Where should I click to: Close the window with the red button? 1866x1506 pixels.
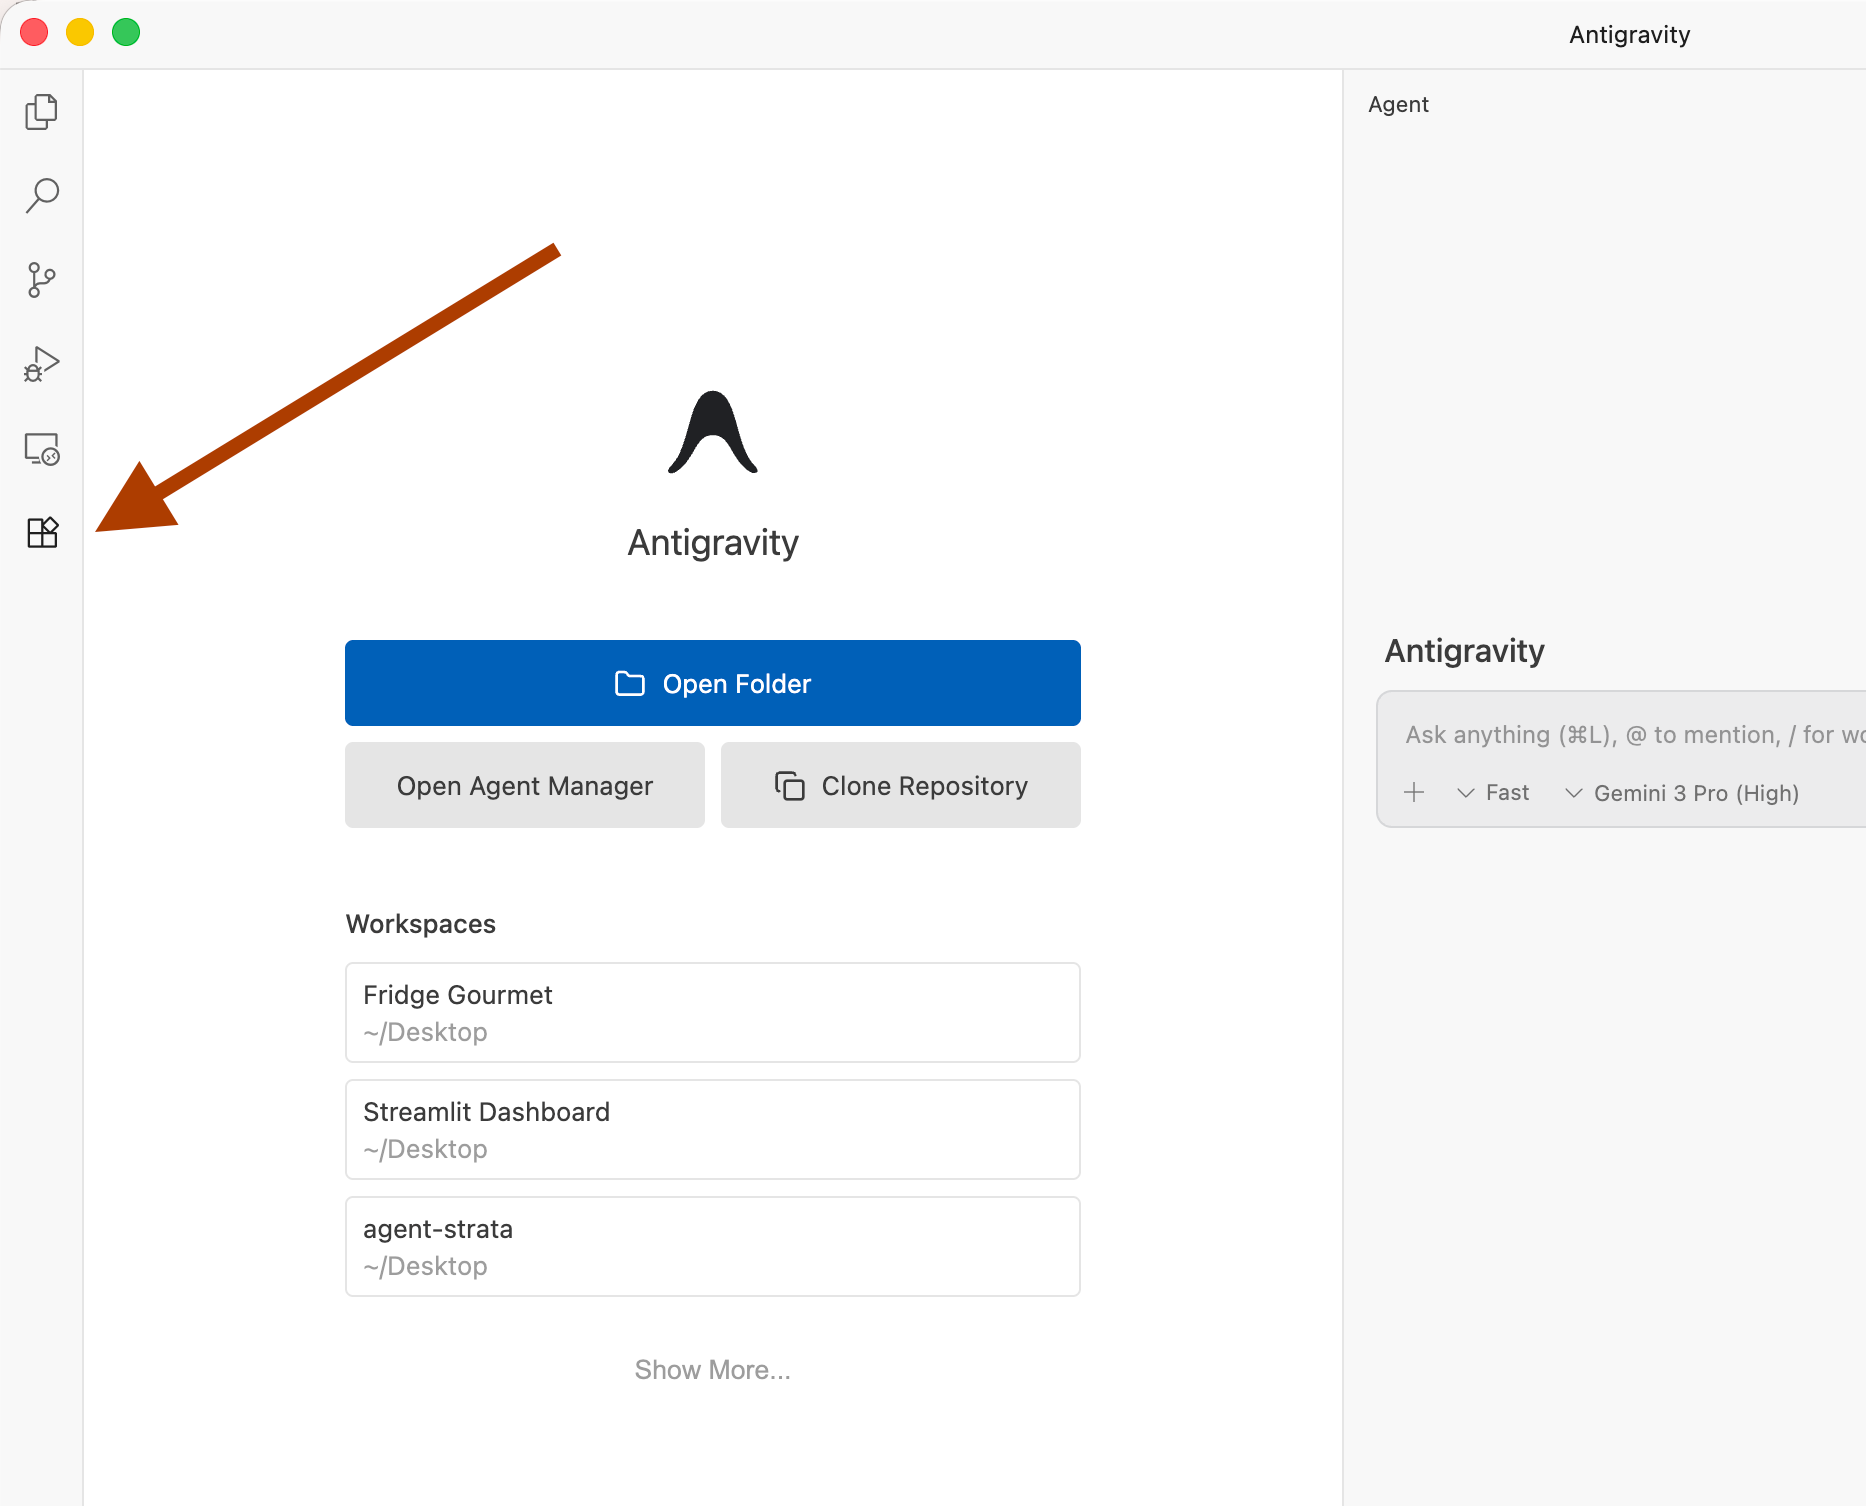point(34,33)
